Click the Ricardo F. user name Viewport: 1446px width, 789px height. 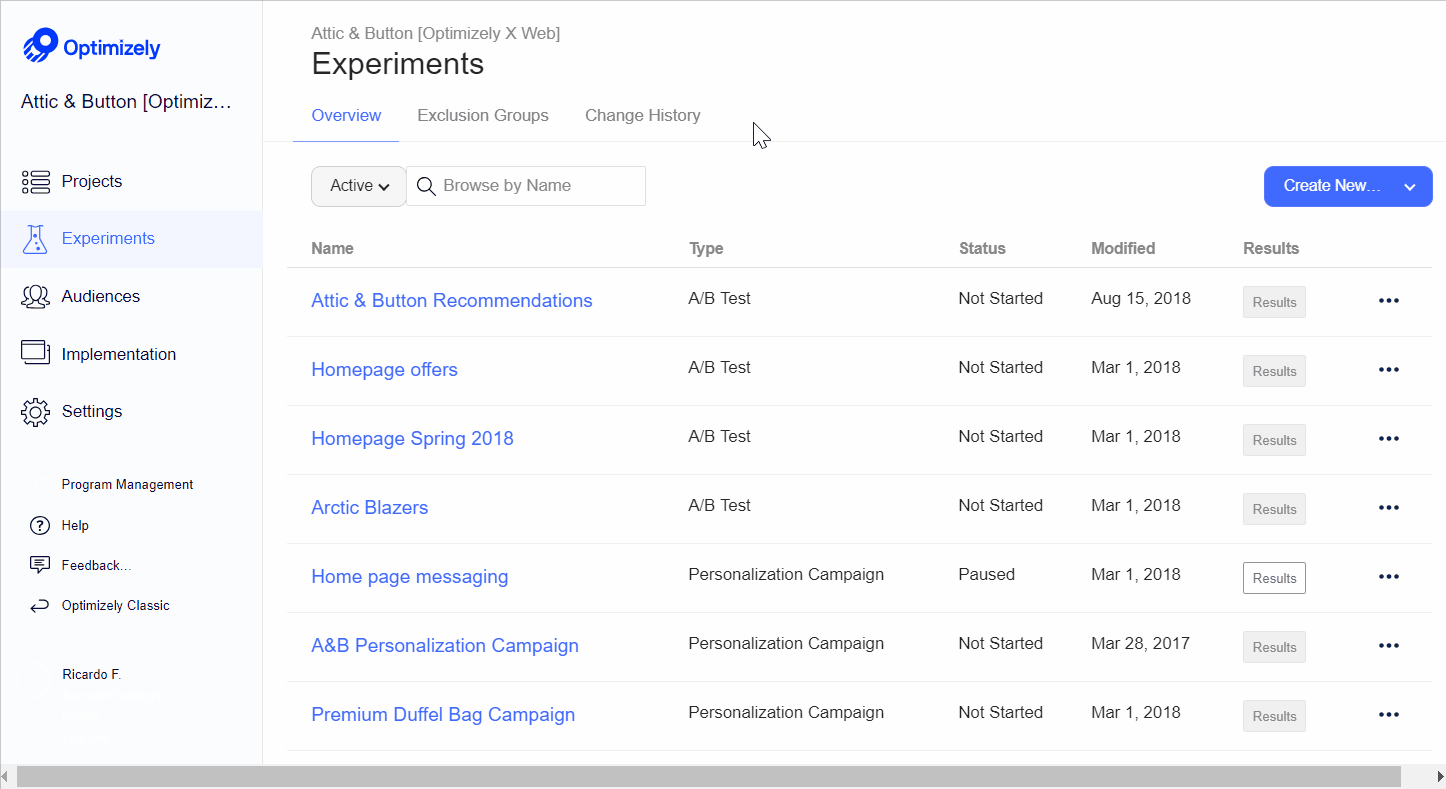pos(91,675)
